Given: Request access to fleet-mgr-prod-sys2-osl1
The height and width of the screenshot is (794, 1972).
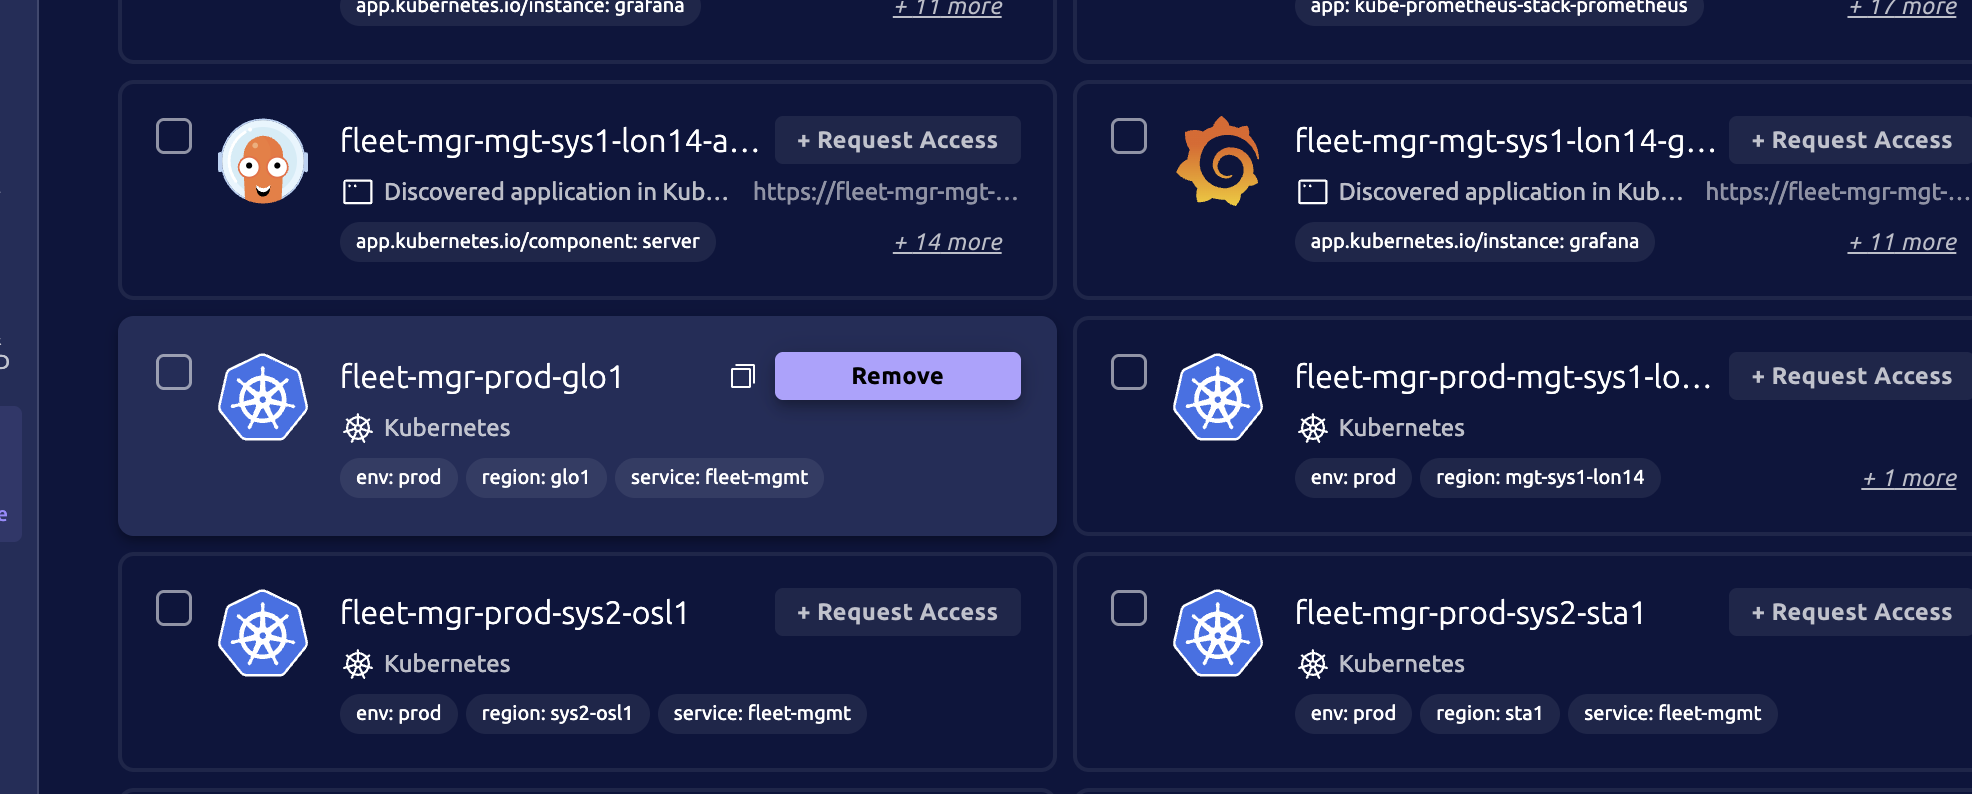Looking at the screenshot, I should coord(898,612).
